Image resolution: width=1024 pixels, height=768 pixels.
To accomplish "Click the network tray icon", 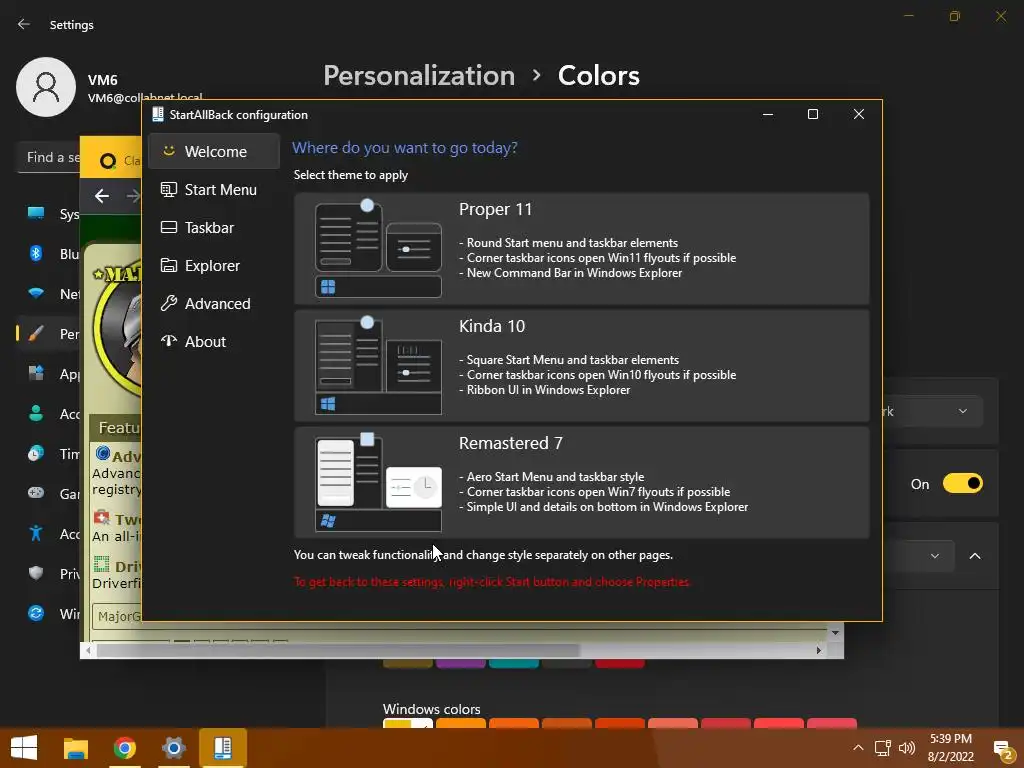I will tap(883, 748).
